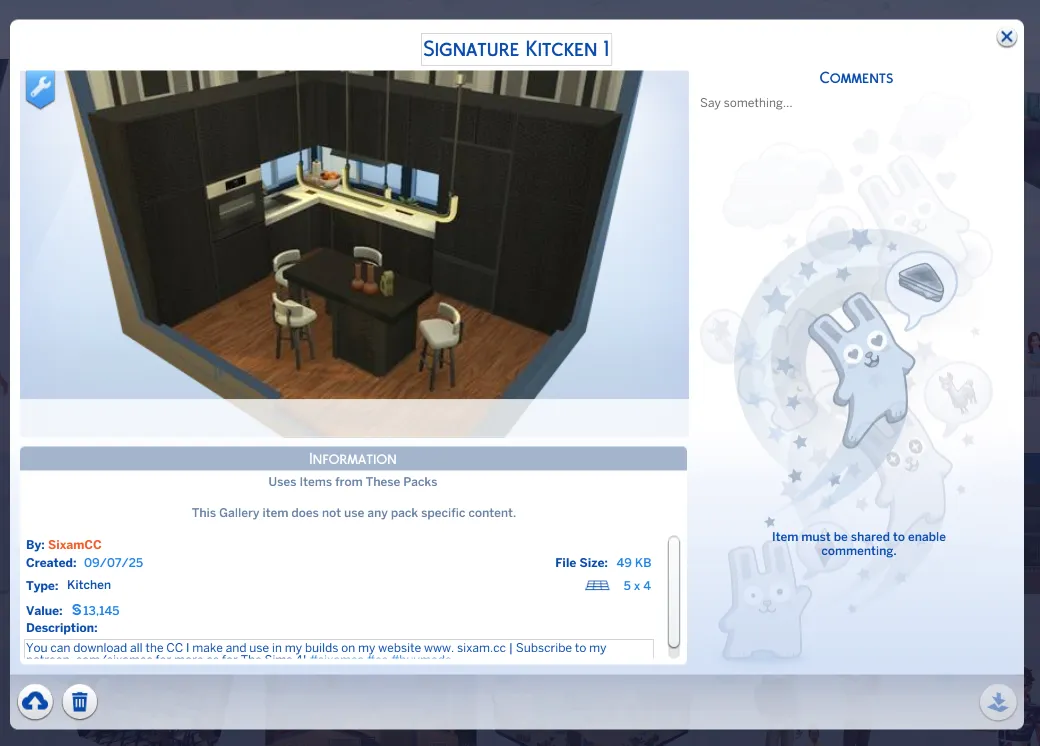Click the download arrow icon at bottom right
Viewport: 1040px width, 746px height.
point(997,702)
